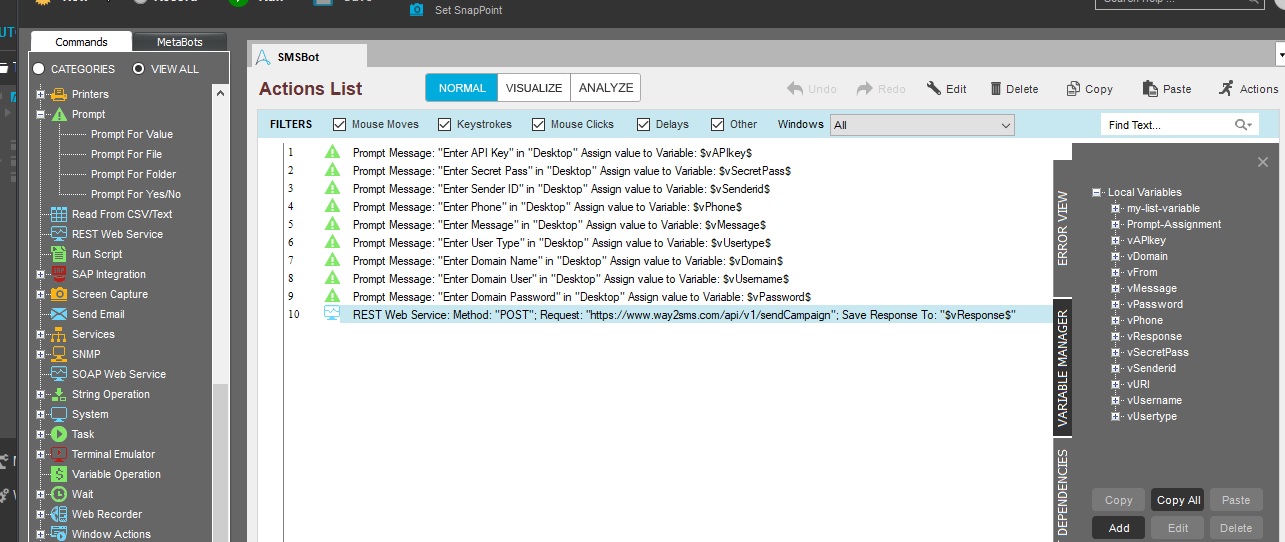Open the Actions running-man icon menu

click(1226, 88)
